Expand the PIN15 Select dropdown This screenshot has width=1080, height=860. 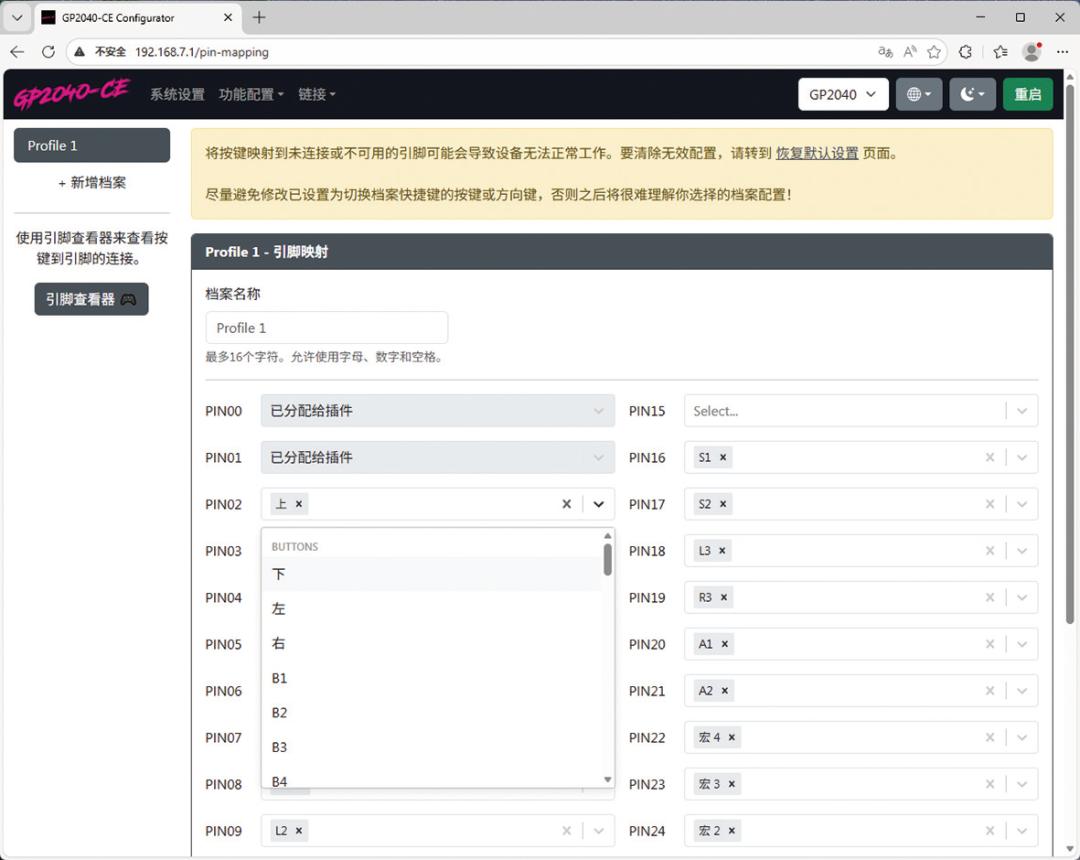point(1021,411)
